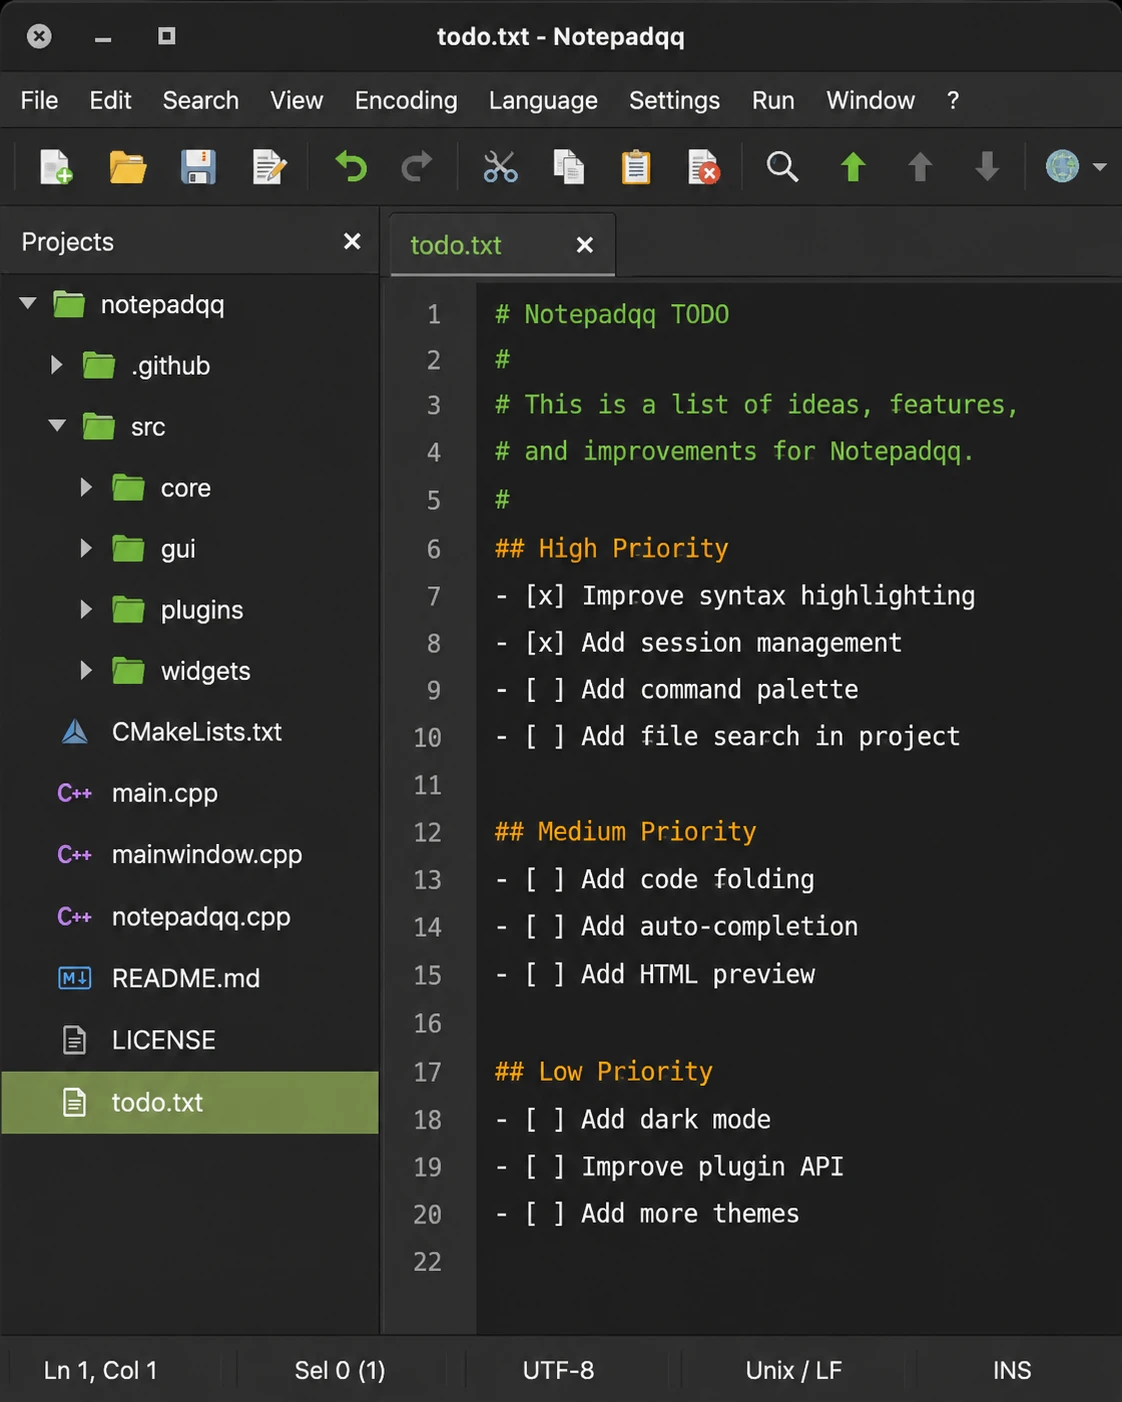Click the Unix / LF line ending entry
Screen dimensions: 1122x1402
(x=794, y=1370)
